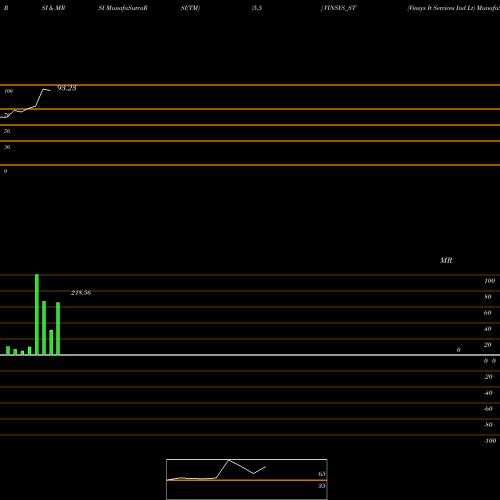500x500 pixels.
Task: Click the SI(TM) title text
Action: tap(190, 8)
